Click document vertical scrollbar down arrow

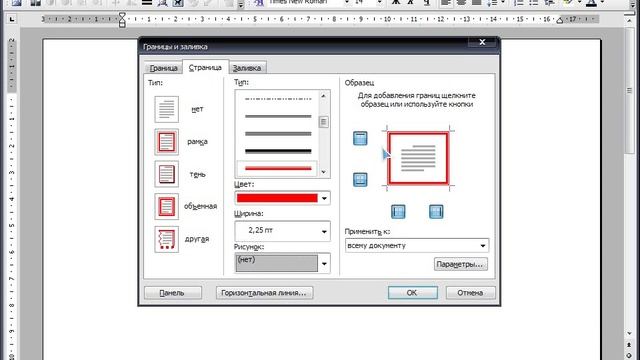[x=629, y=333]
